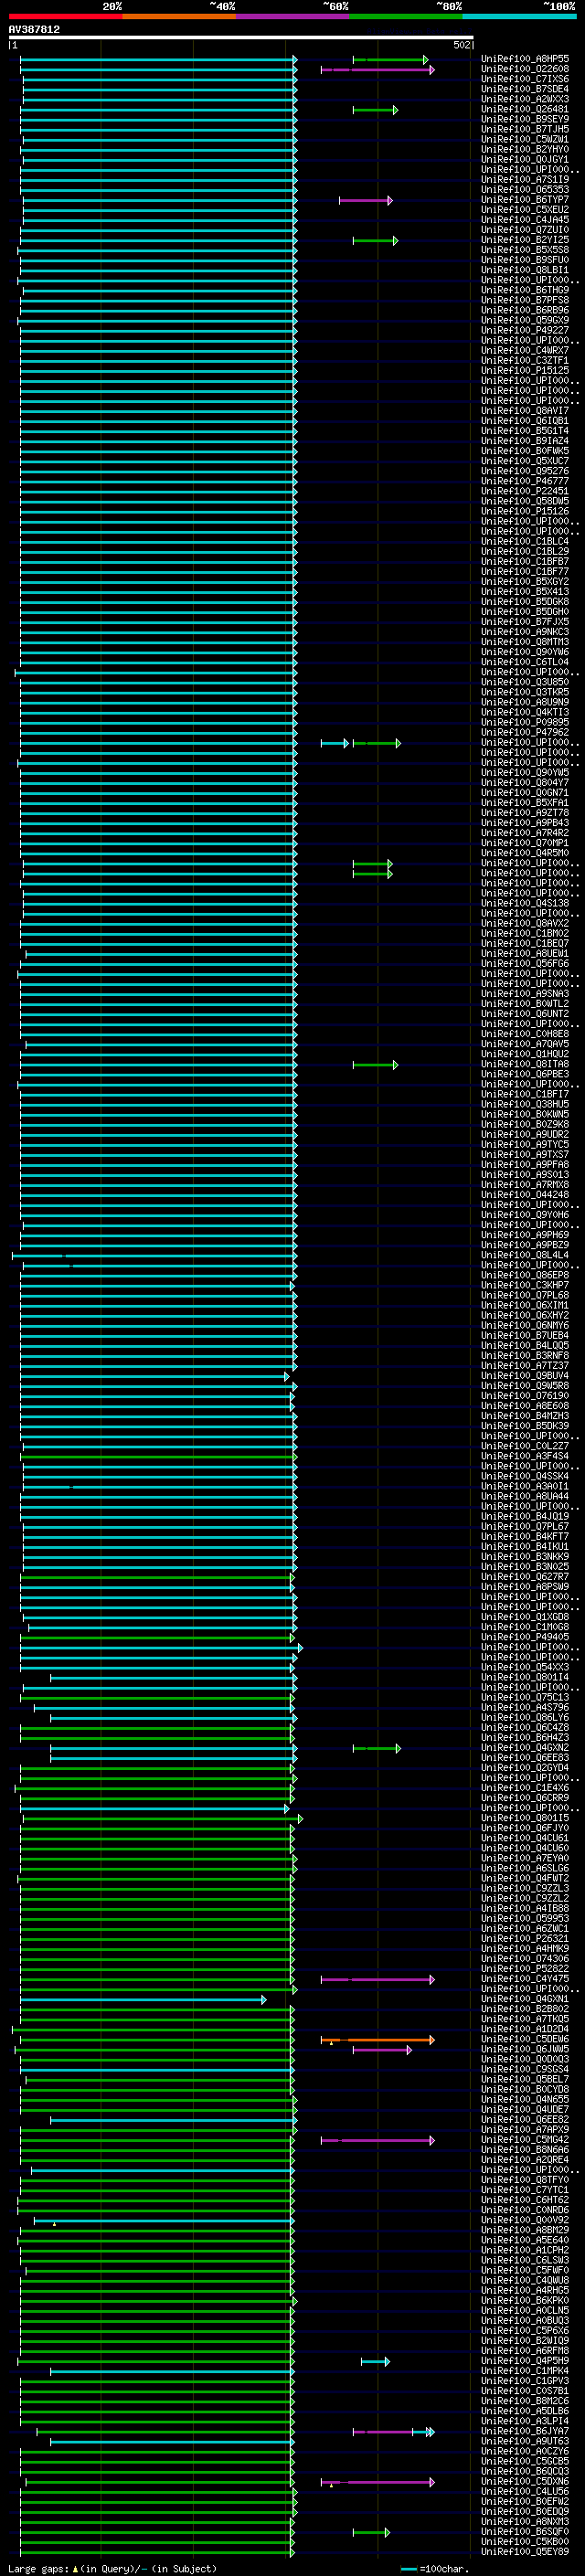This screenshot has width=585, height=2576.
Task: Select the UniRef100_Q4S138 label
Action: pos(524,903)
